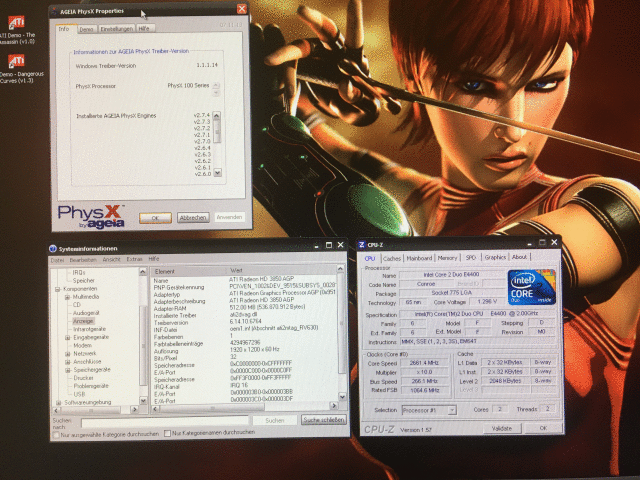The image size is (640, 480).
Task: Select the Speicher tree item
Action: click(x=84, y=280)
